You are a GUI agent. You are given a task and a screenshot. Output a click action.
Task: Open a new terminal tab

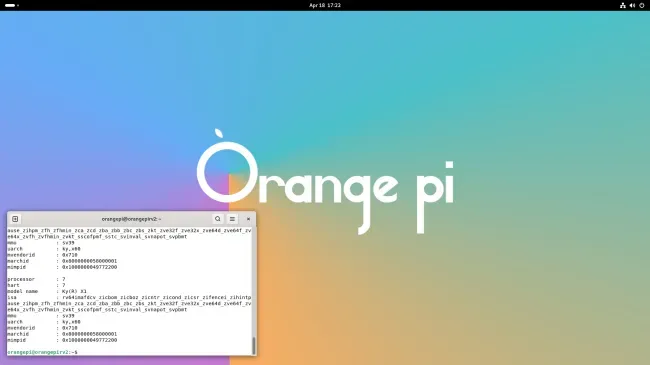tap(15, 219)
